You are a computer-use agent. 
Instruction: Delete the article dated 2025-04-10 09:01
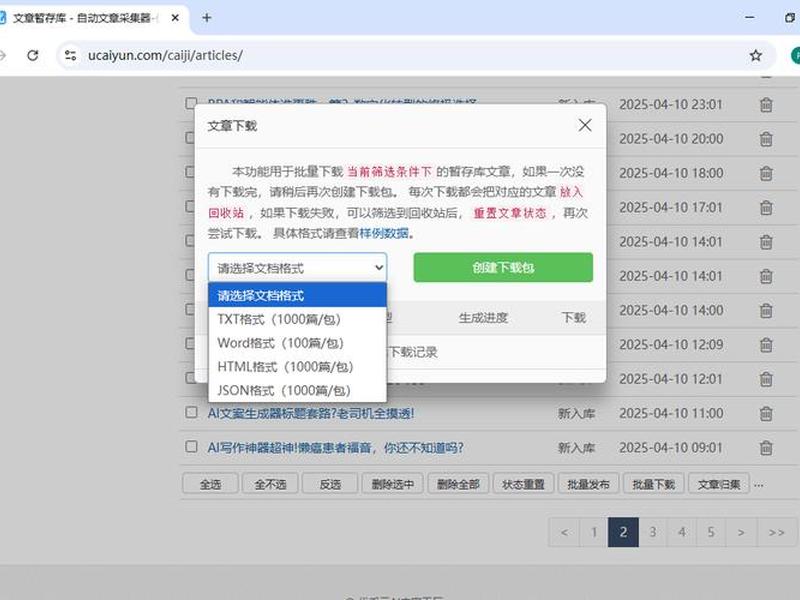766,448
